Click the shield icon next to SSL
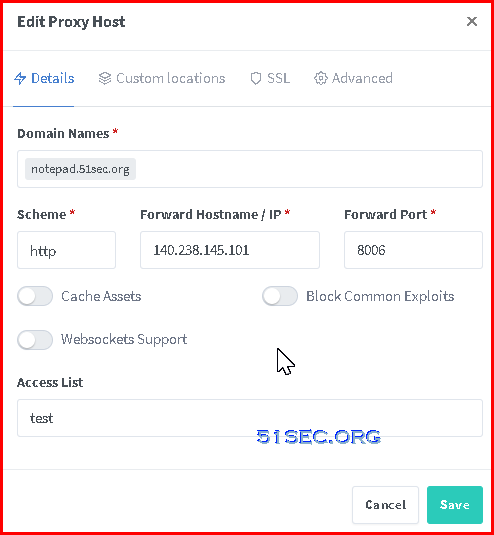Image resolution: width=494 pixels, height=535 pixels. (x=256, y=78)
